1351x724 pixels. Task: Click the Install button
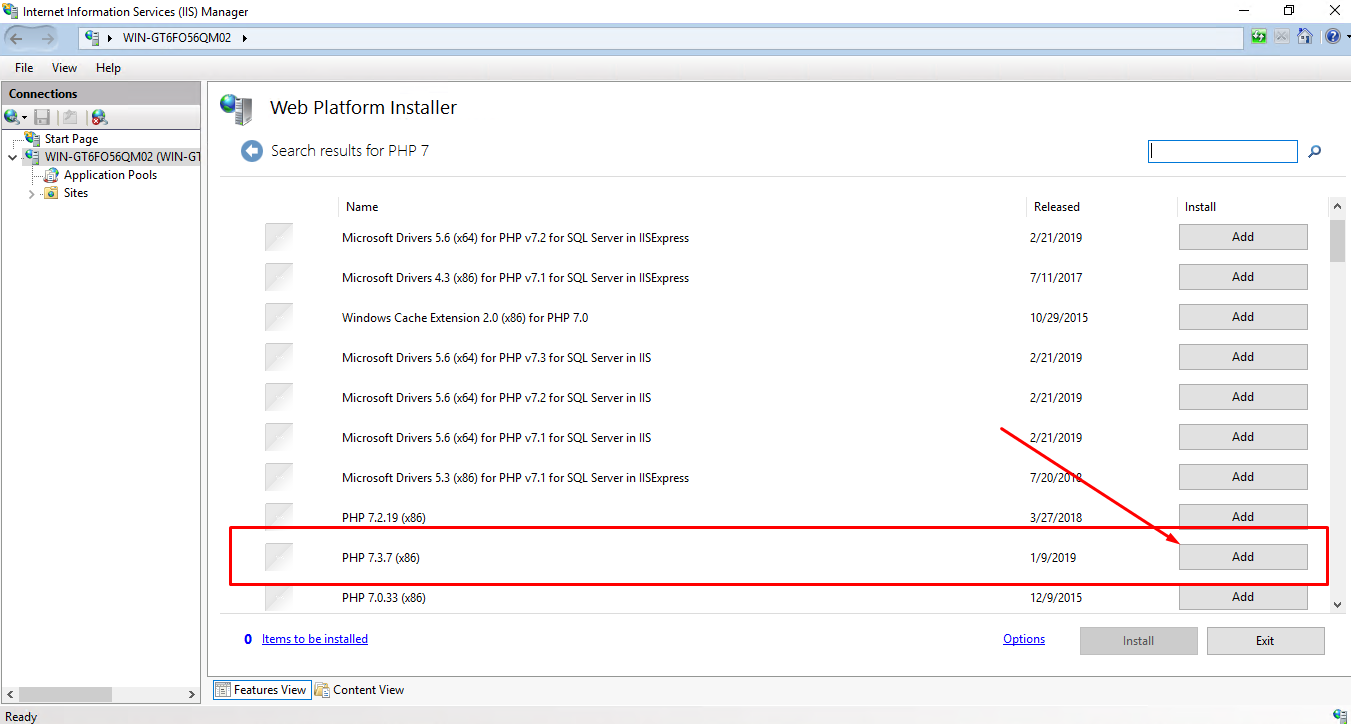(1138, 641)
